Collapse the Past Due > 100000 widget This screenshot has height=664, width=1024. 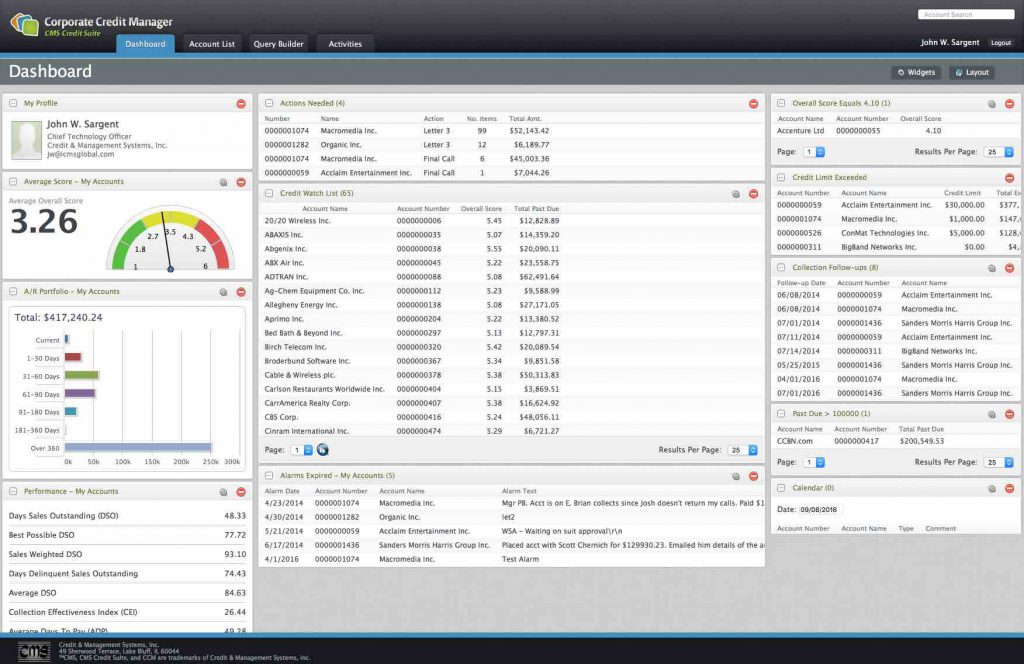click(781, 413)
